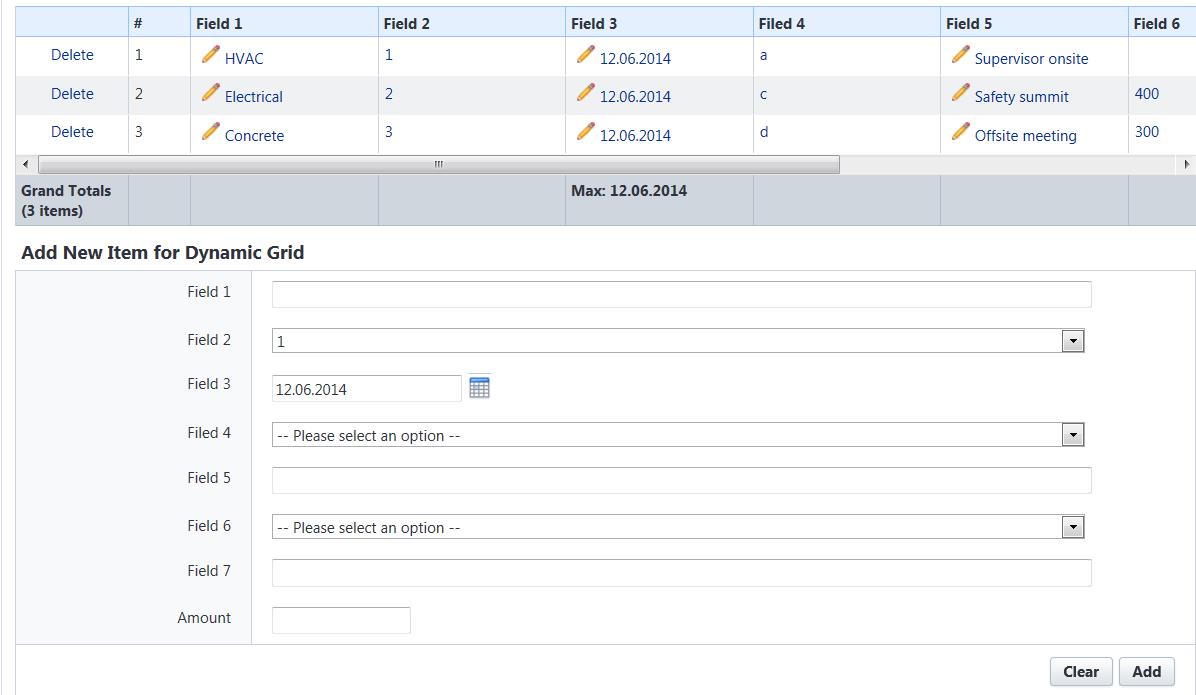Click the Field 6 column header
This screenshot has height=695, width=1196.
coord(1162,23)
